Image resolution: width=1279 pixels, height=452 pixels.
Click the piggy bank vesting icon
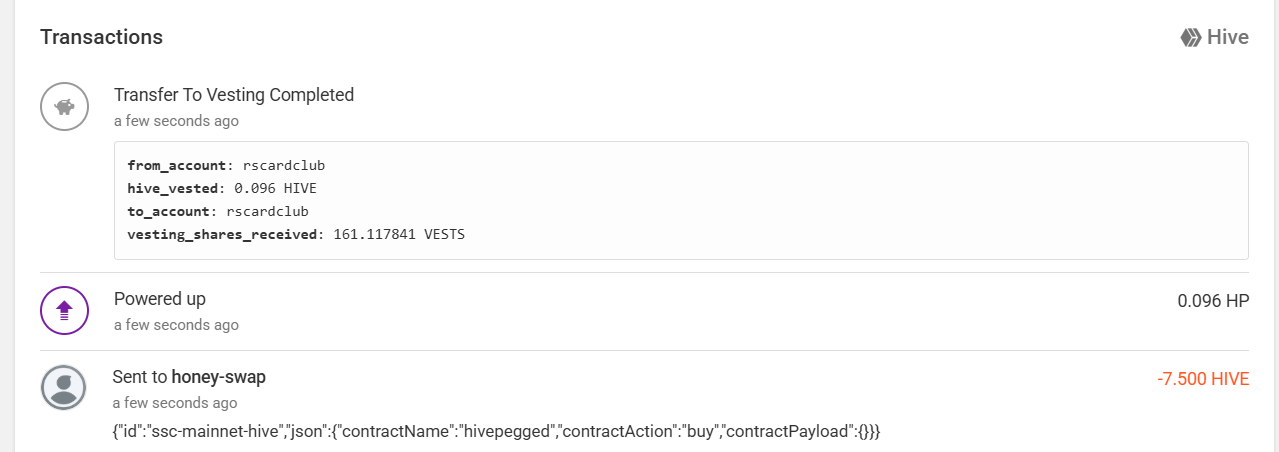[x=65, y=106]
